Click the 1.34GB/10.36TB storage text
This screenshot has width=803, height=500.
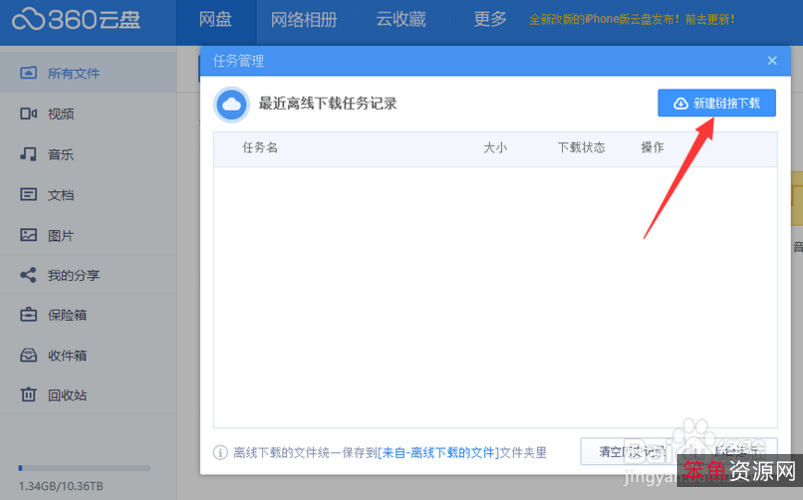[x=61, y=486]
